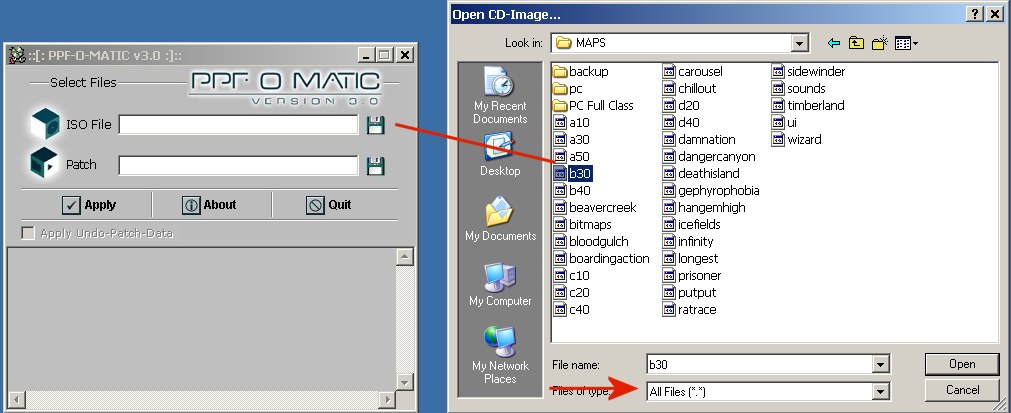Screen dimensions: 1011x413
Task: Focus the Patch path field
Action: click(239, 166)
